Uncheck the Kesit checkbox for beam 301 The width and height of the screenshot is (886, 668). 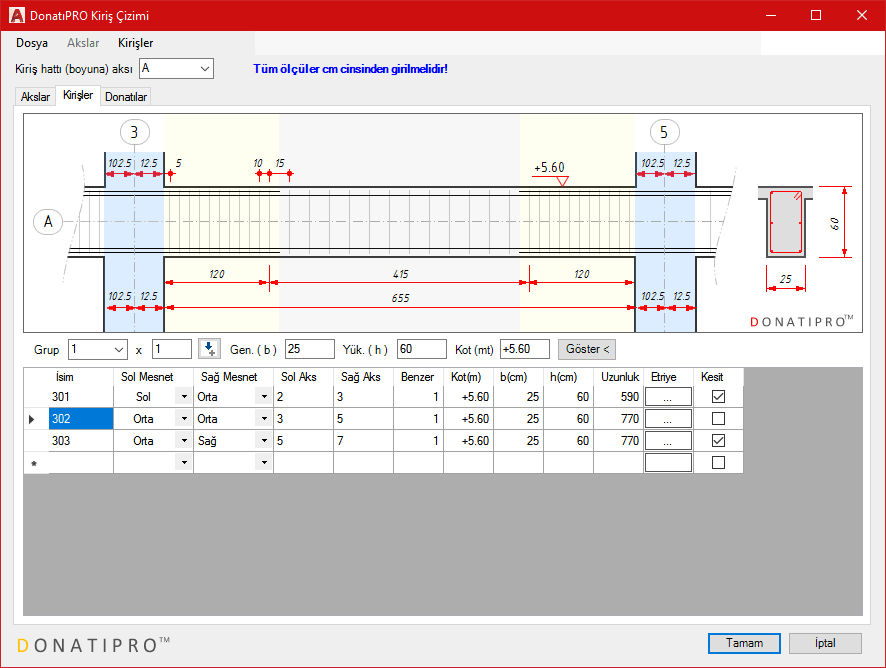coord(718,397)
